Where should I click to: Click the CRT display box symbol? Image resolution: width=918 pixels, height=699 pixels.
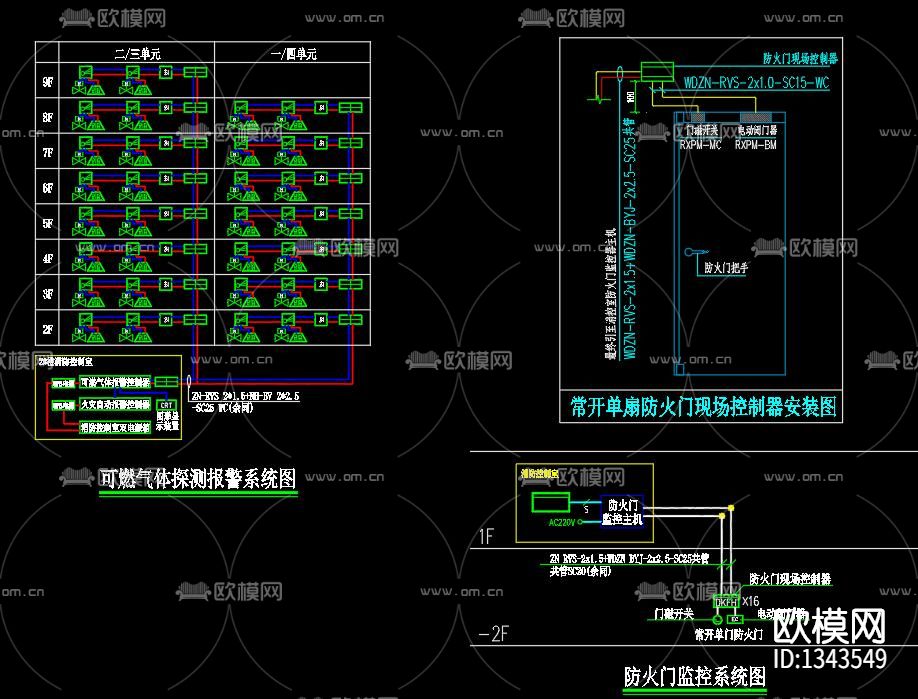click(x=167, y=405)
